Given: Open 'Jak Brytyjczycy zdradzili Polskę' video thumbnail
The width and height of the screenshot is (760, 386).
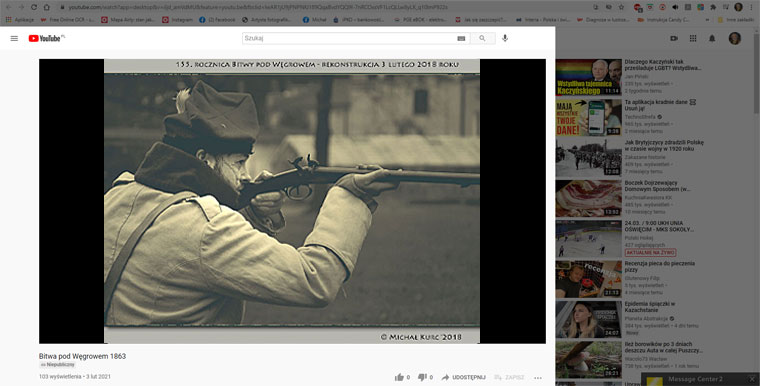Looking at the screenshot, I should 588,158.
